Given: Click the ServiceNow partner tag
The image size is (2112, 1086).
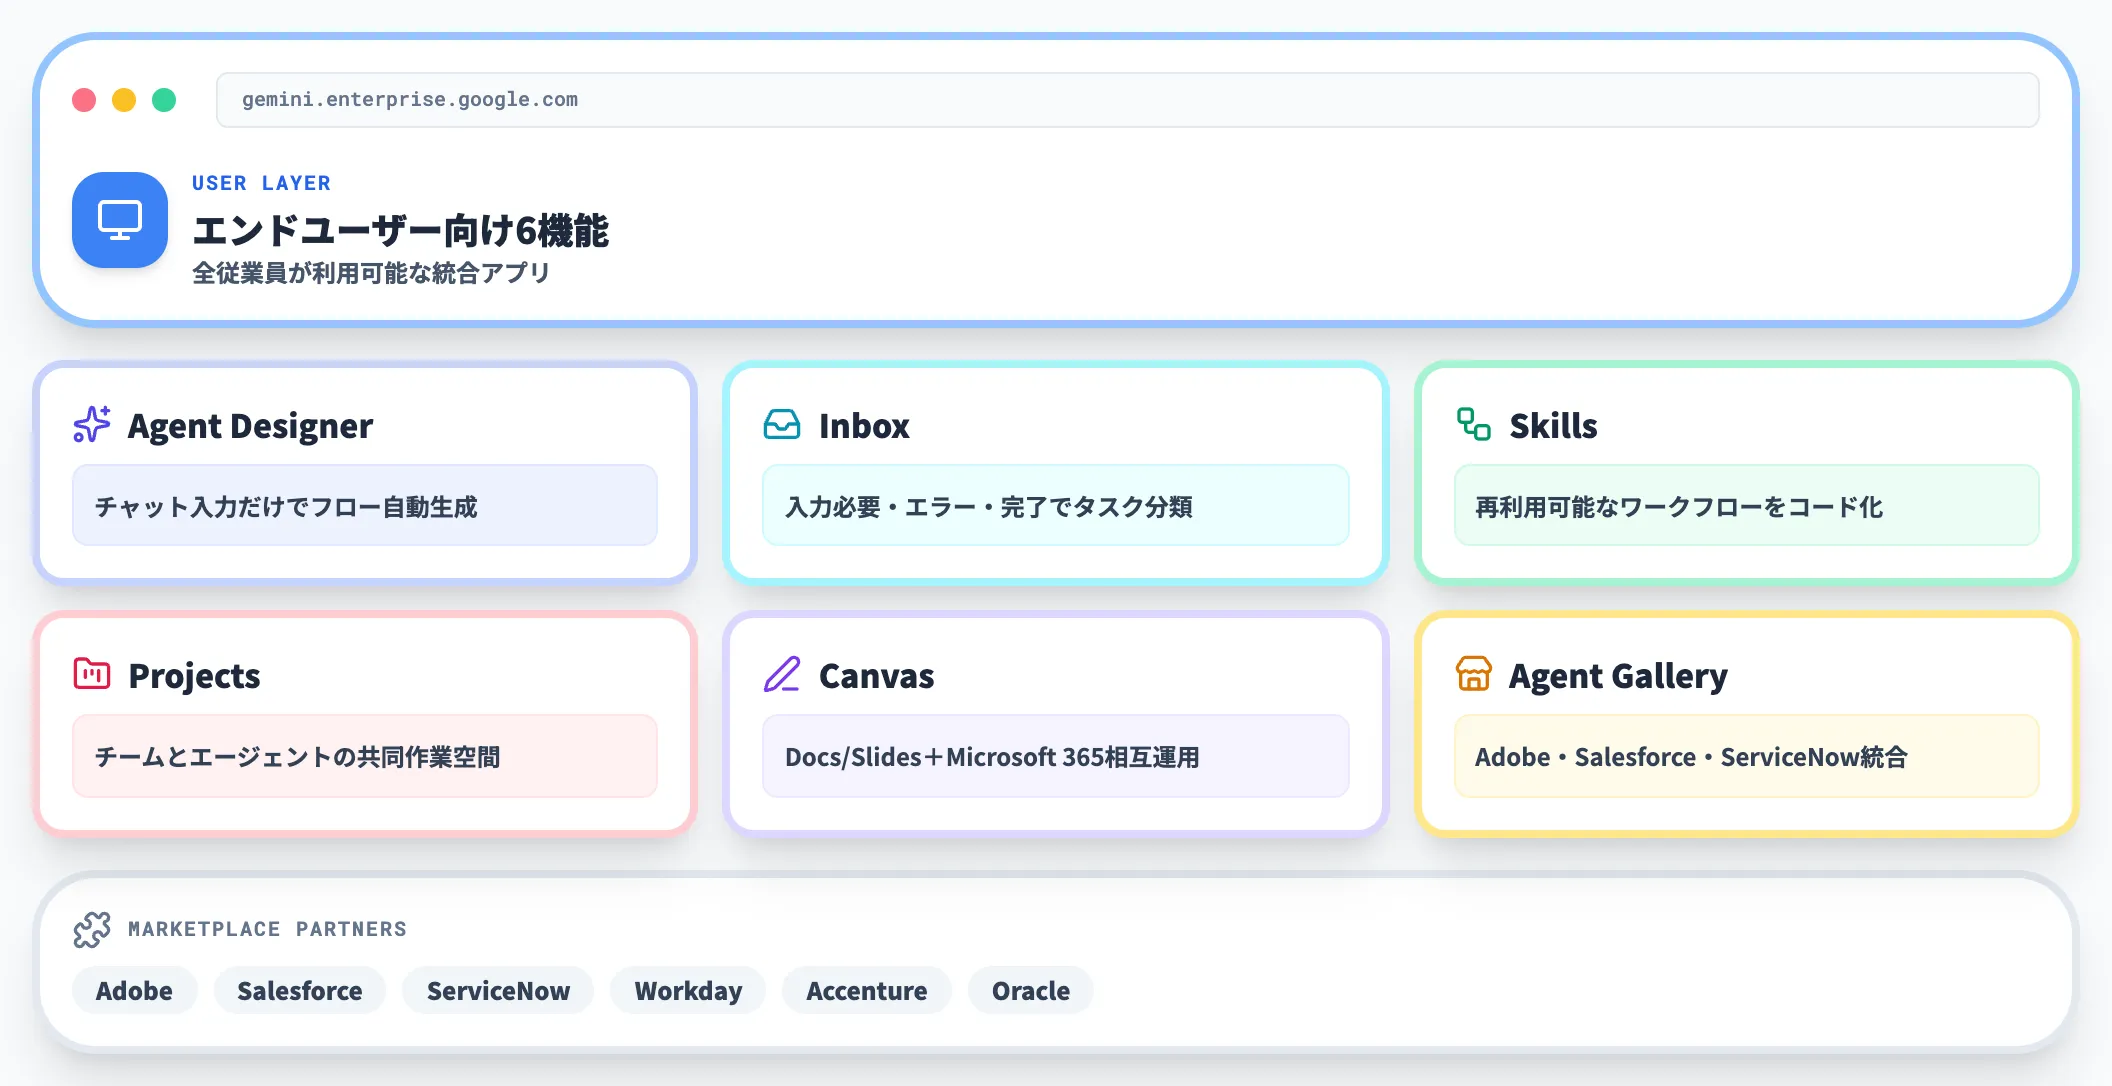Looking at the screenshot, I should [497, 990].
